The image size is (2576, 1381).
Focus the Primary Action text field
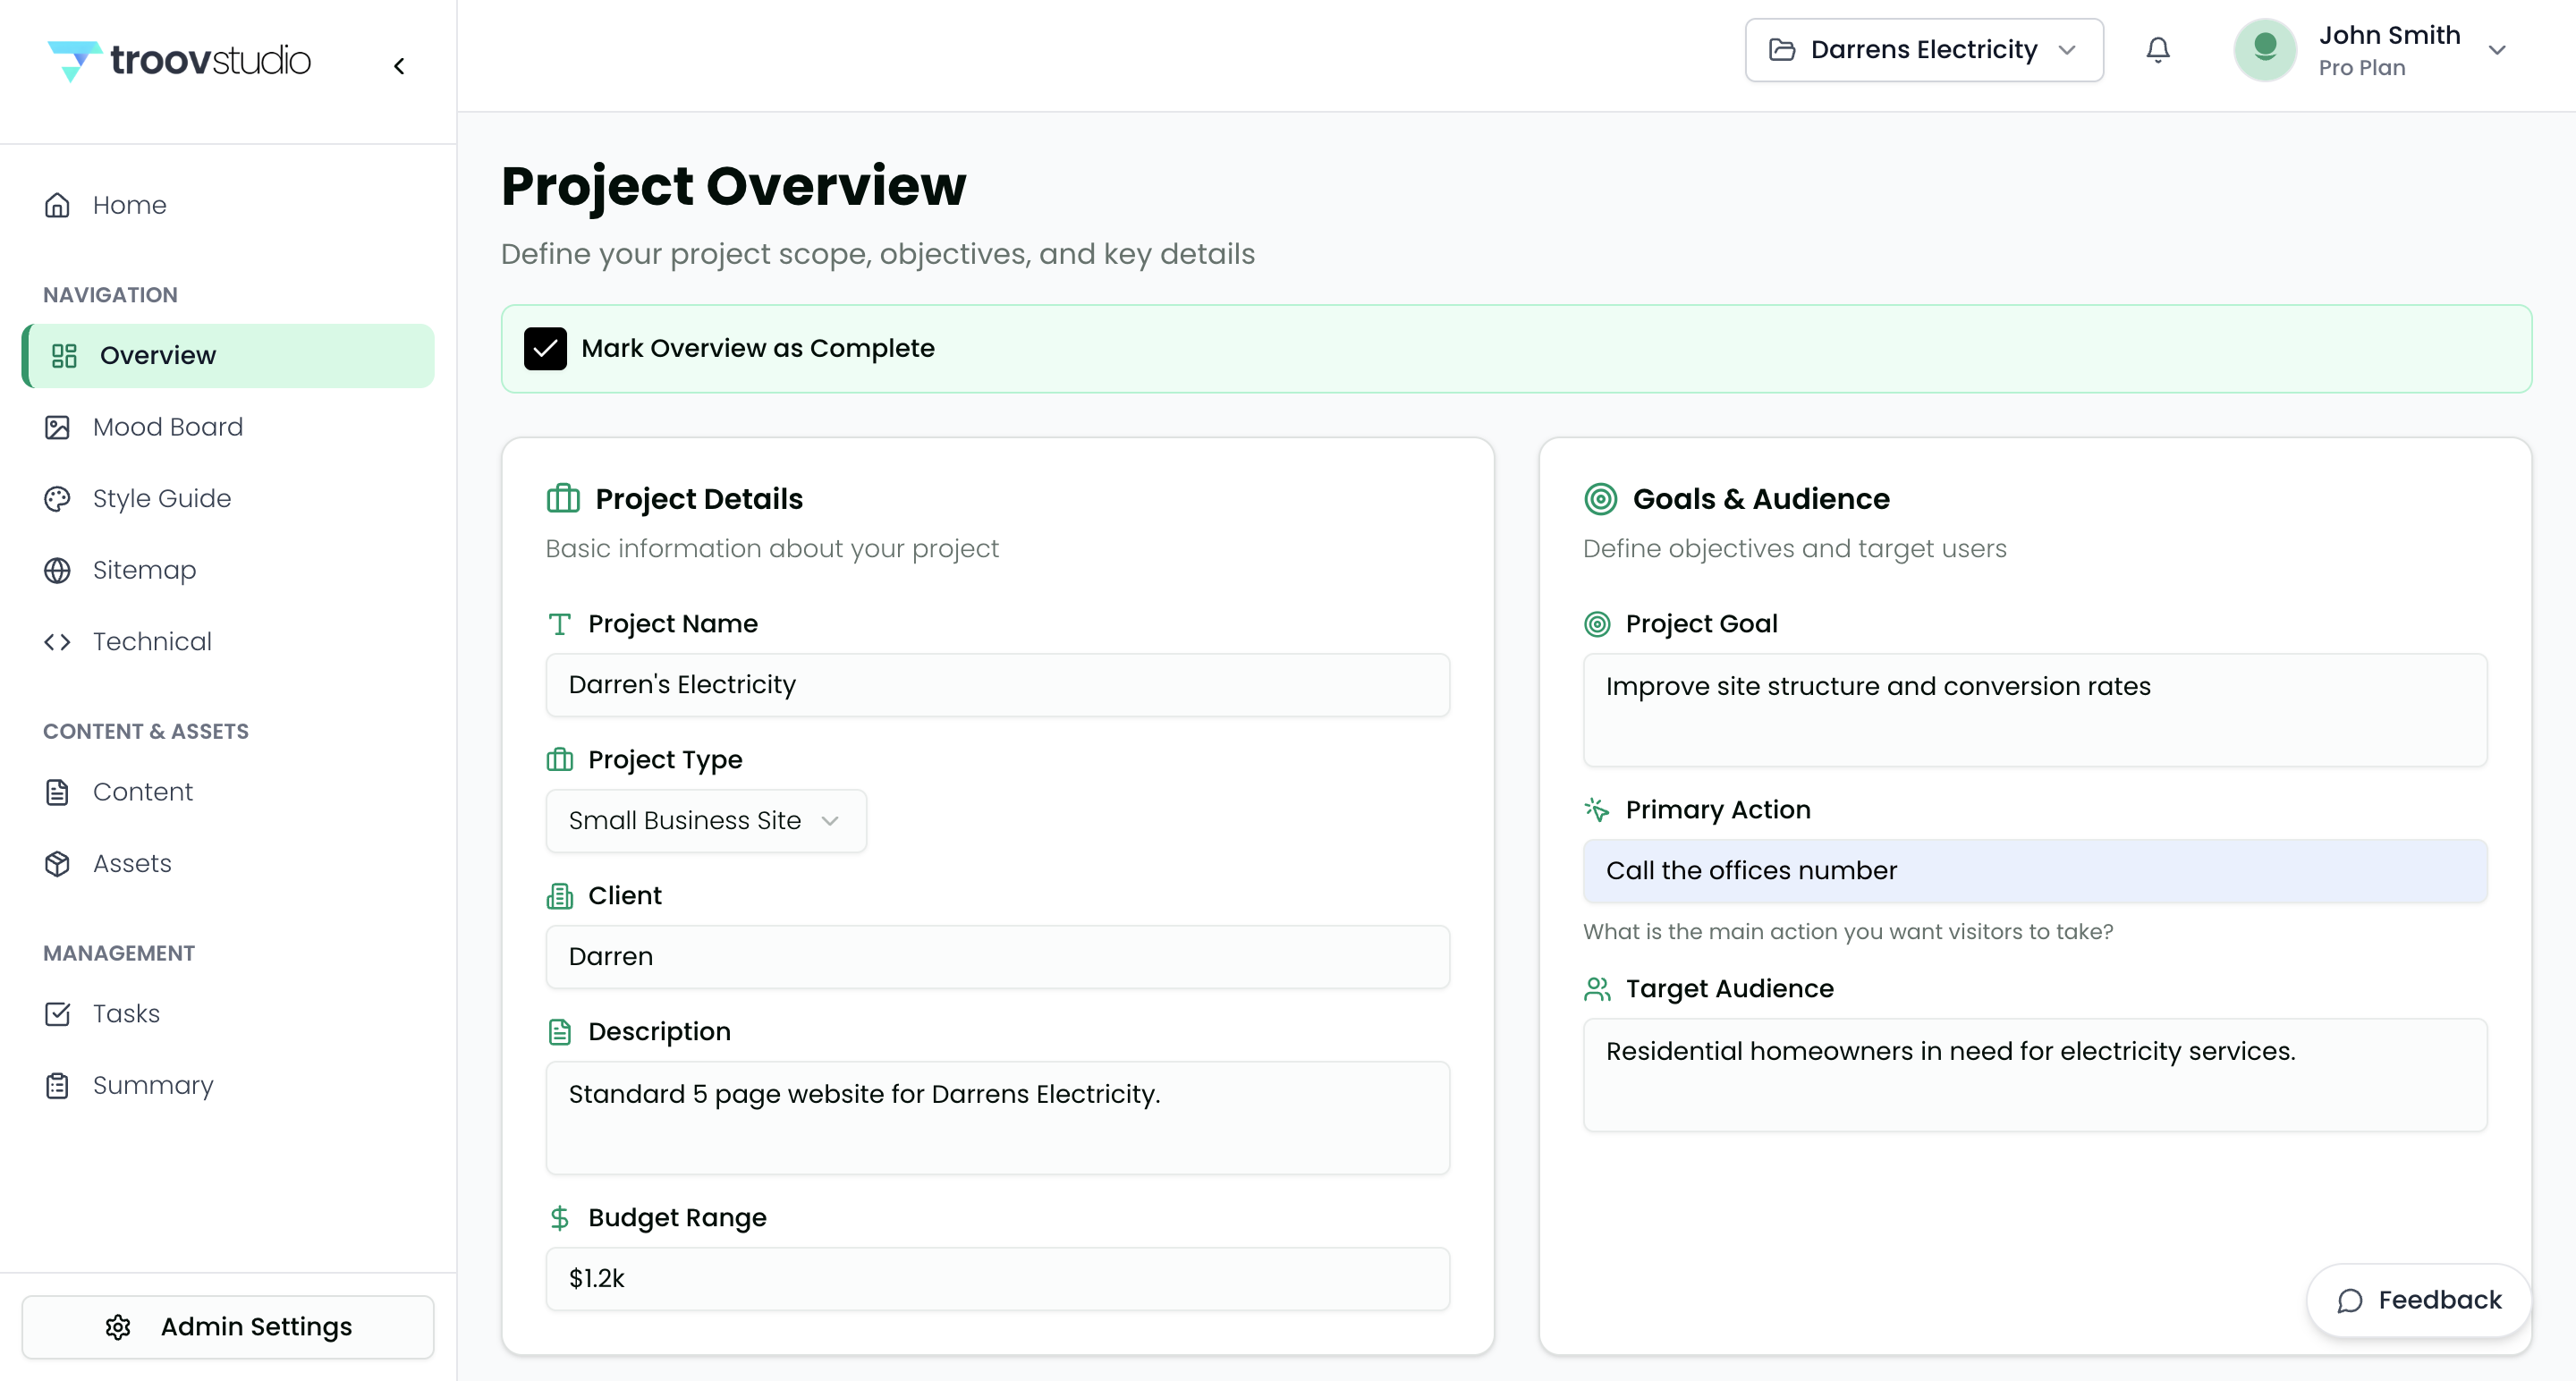[x=2034, y=870]
